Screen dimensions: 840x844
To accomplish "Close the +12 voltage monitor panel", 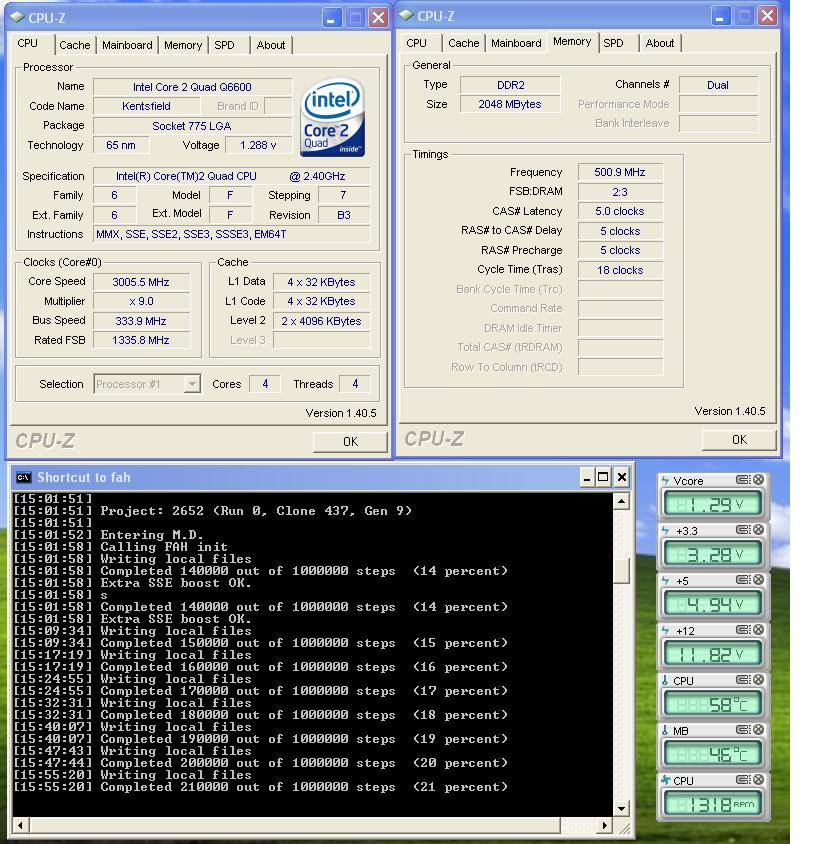I will 758,630.
